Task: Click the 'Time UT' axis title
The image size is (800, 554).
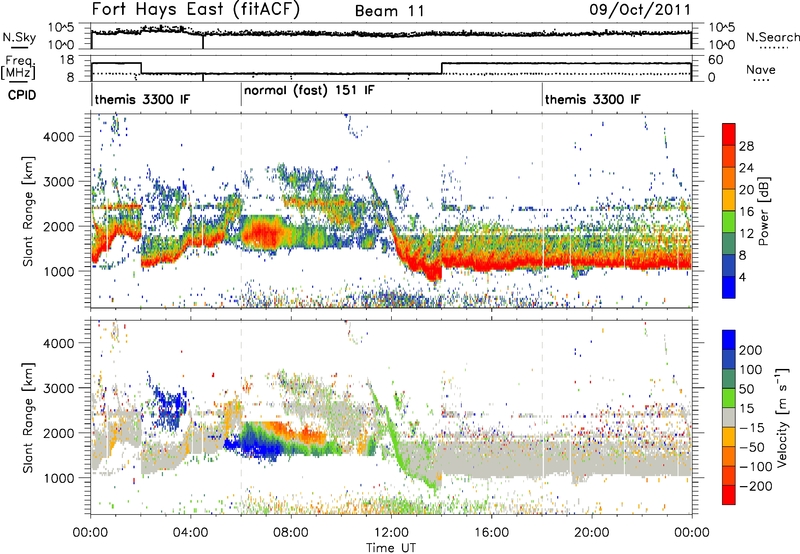Action: (391, 548)
